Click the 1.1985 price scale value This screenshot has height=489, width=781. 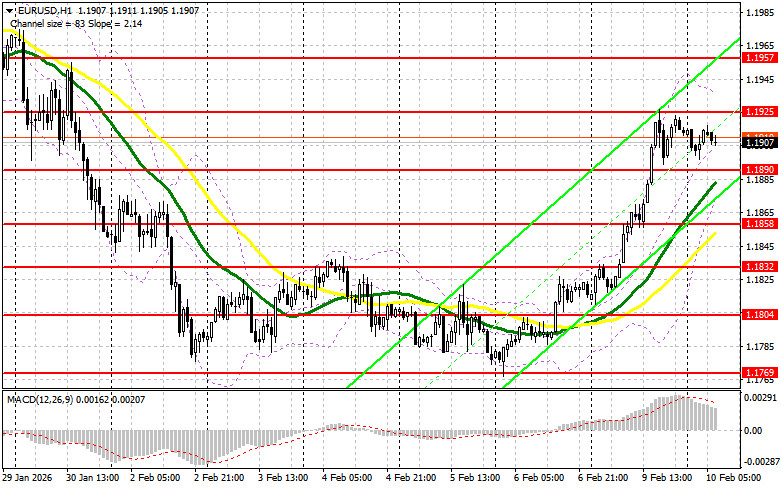click(760, 12)
